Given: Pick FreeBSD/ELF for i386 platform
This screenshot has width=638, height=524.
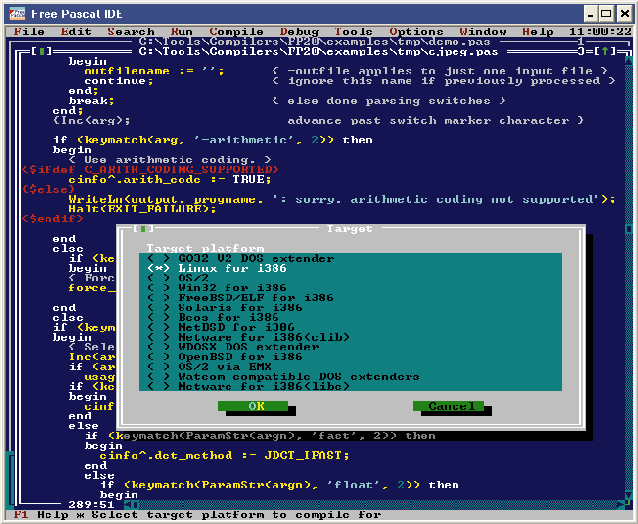Looking at the screenshot, I should tap(159, 298).
